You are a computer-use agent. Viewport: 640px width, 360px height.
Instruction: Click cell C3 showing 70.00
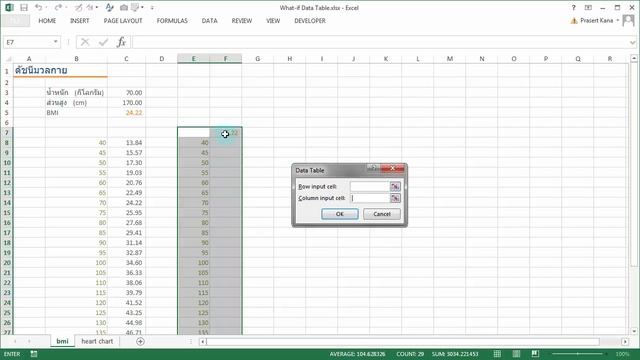127,93
